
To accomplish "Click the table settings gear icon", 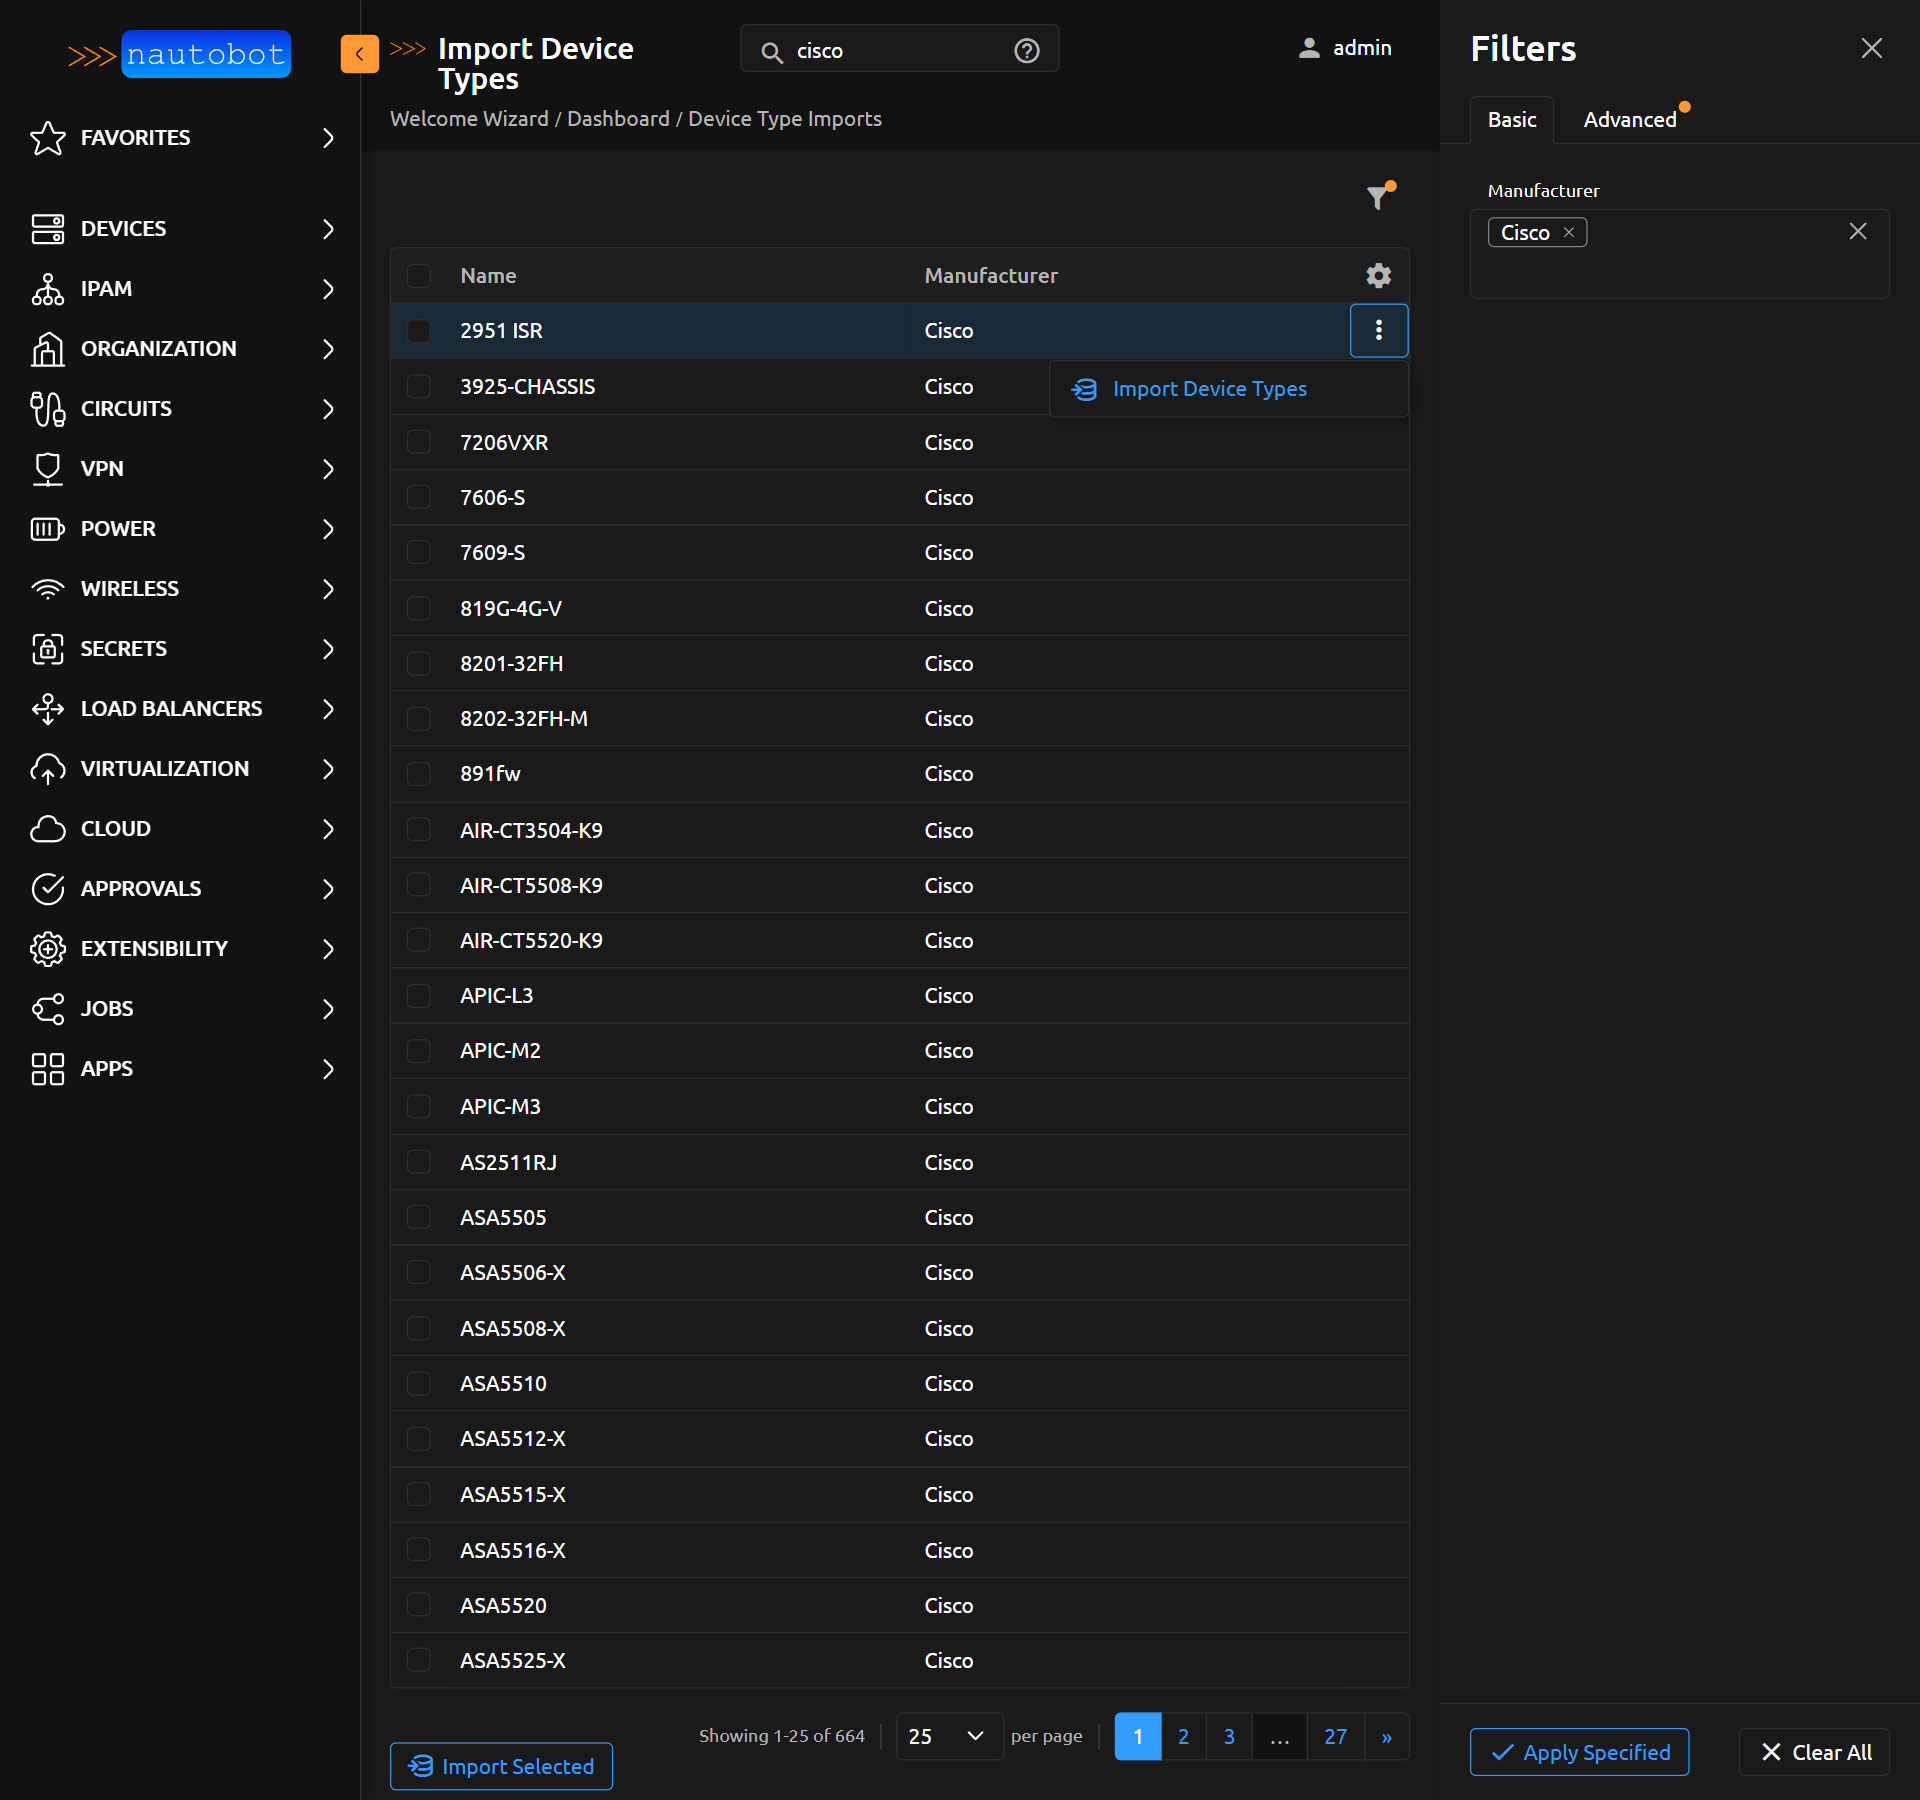I will click(1378, 275).
